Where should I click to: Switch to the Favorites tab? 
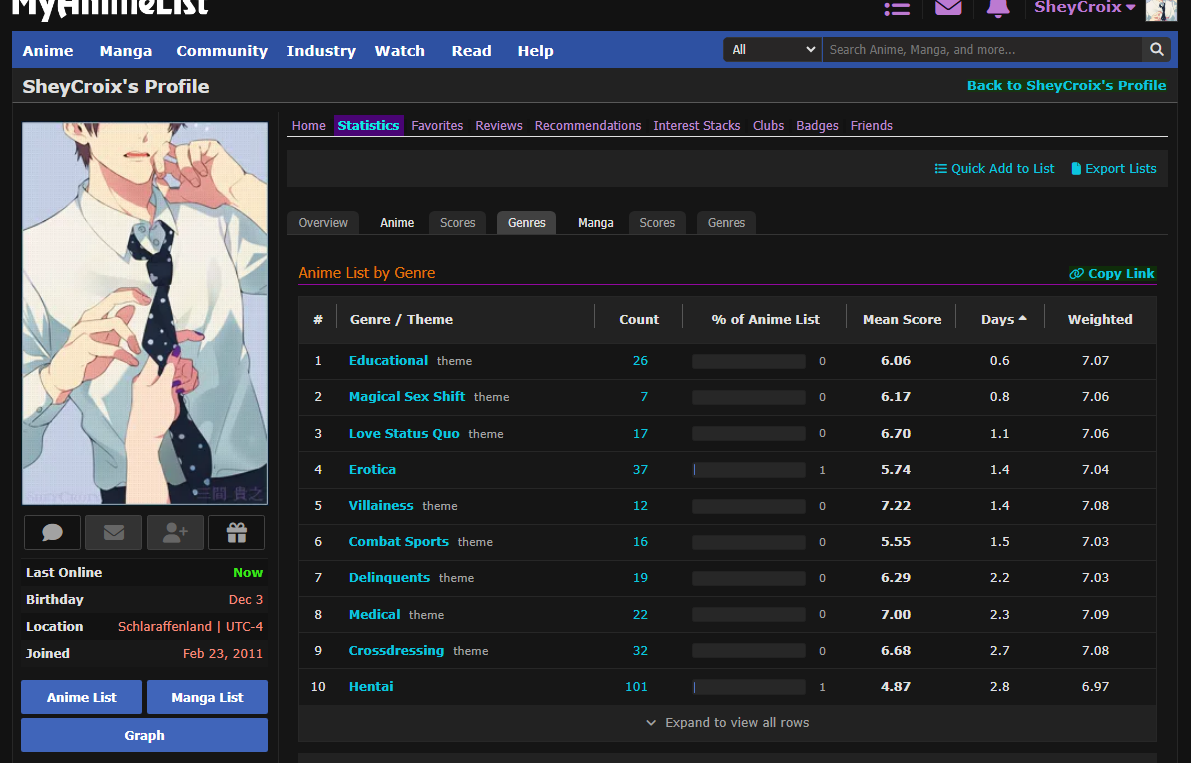coord(437,125)
